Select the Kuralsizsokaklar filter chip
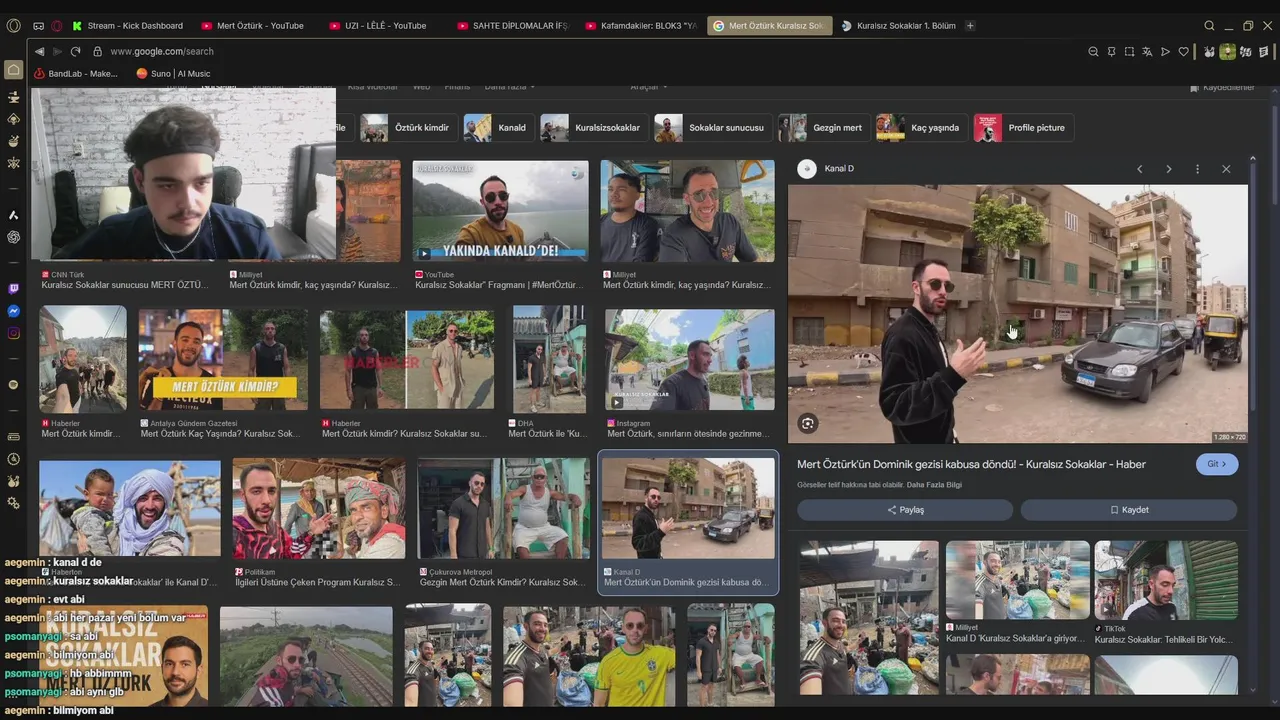 593,128
